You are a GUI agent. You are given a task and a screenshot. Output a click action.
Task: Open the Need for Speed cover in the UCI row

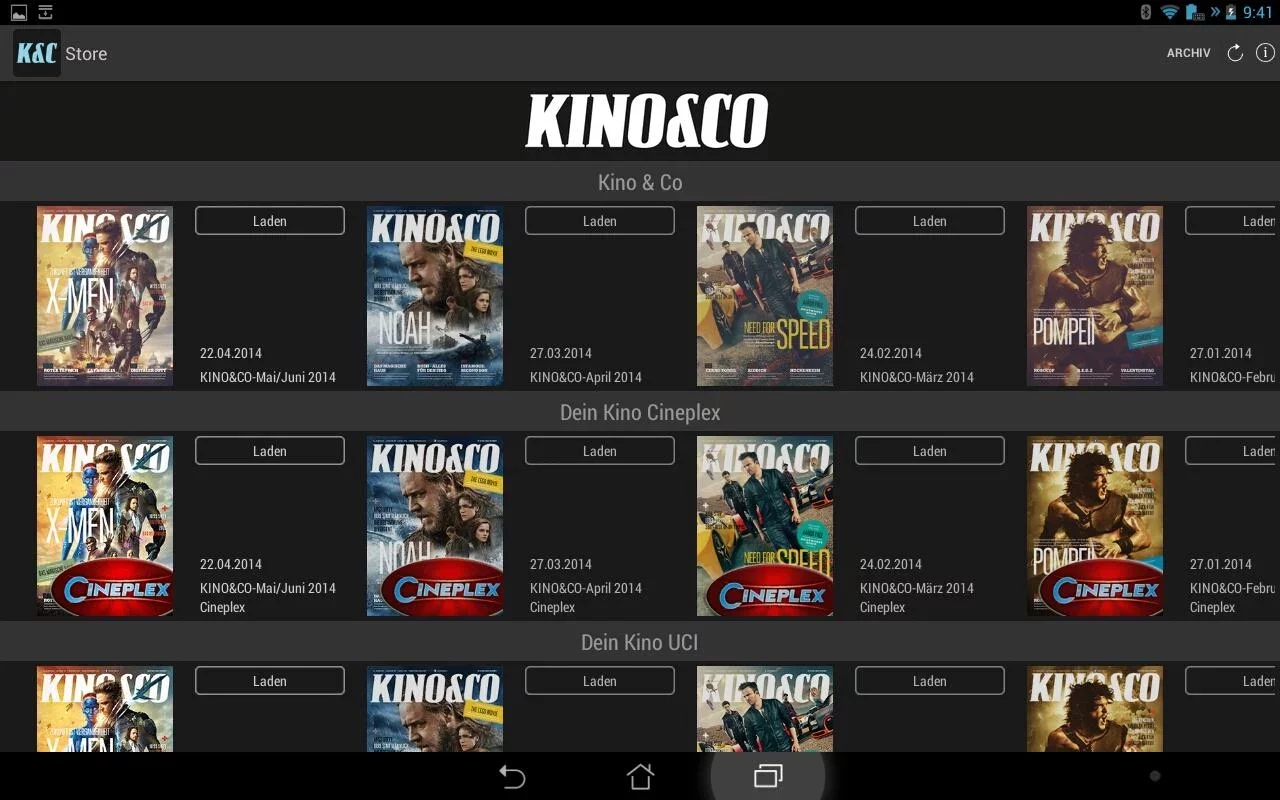point(765,709)
